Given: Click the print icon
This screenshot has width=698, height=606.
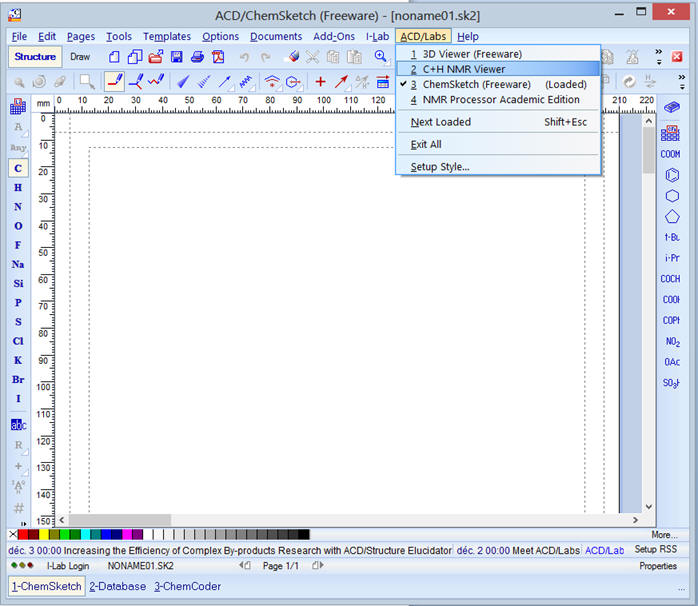Looking at the screenshot, I should [197, 57].
